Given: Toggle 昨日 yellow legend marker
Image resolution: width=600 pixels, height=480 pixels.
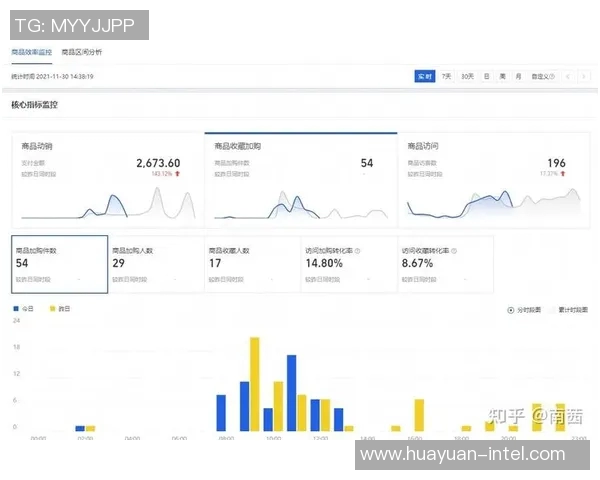Looking at the screenshot, I should tap(54, 309).
